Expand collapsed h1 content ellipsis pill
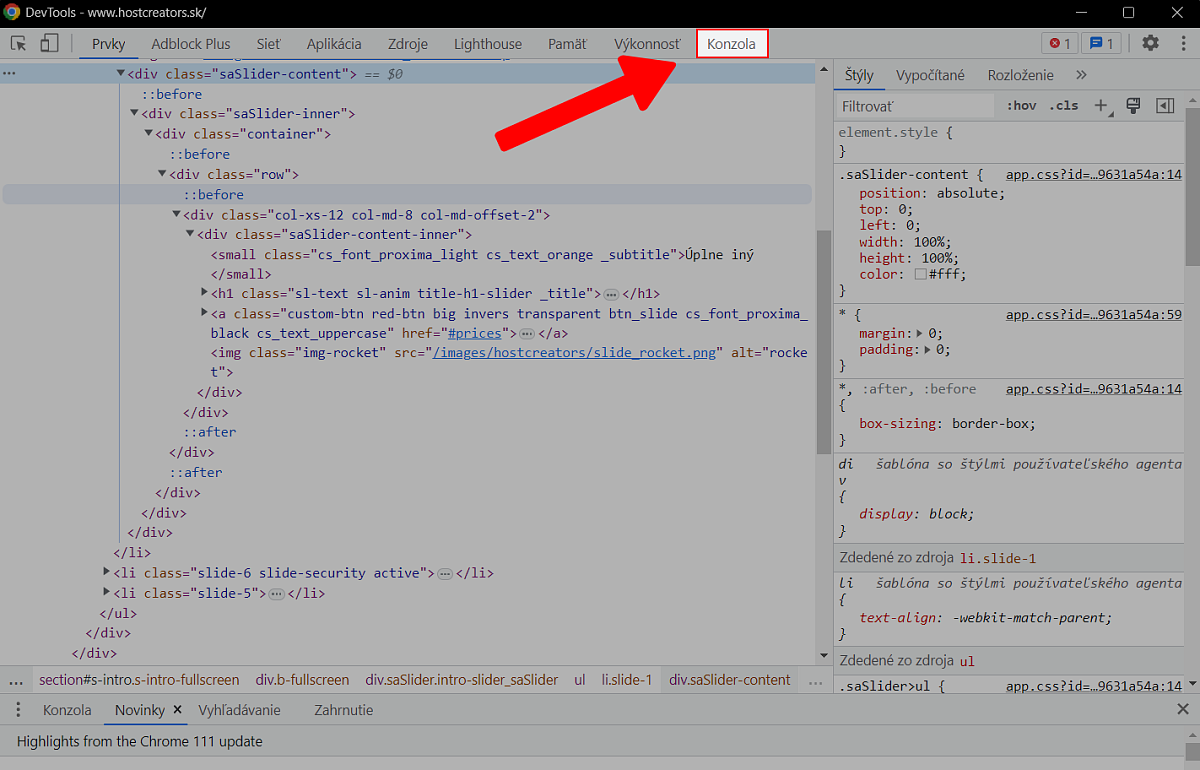The width and height of the screenshot is (1200, 770). [x=611, y=294]
